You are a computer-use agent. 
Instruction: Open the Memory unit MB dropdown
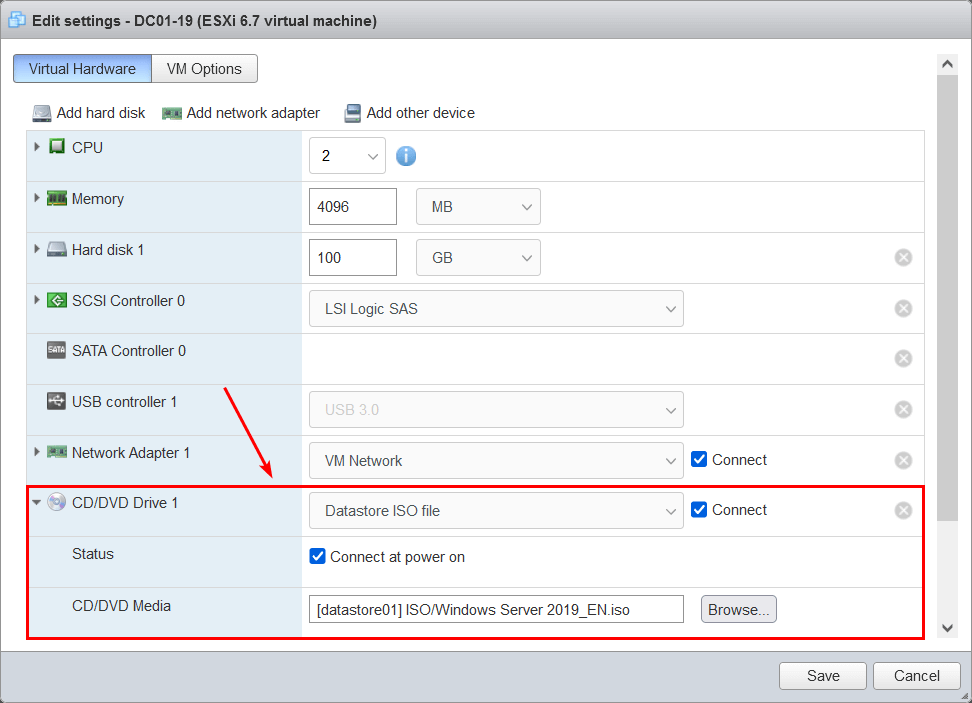point(478,206)
